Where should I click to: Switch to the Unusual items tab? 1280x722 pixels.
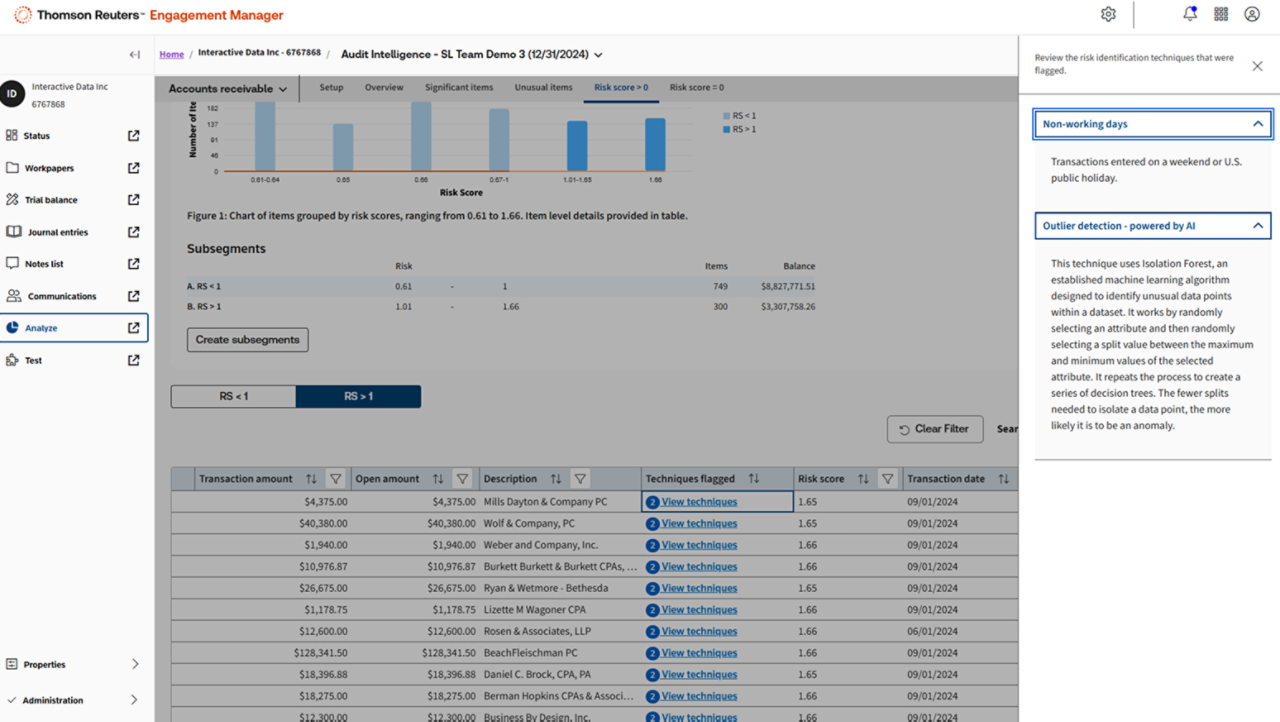tap(543, 88)
